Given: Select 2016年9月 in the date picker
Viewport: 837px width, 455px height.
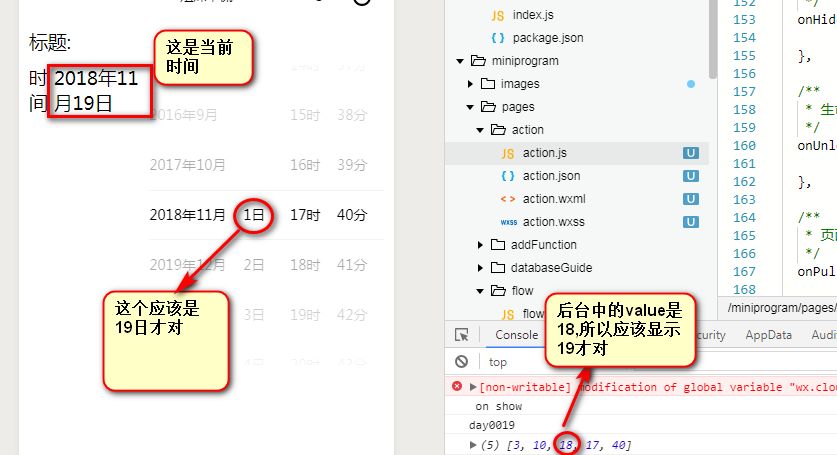Looking at the screenshot, I should coord(184,115).
